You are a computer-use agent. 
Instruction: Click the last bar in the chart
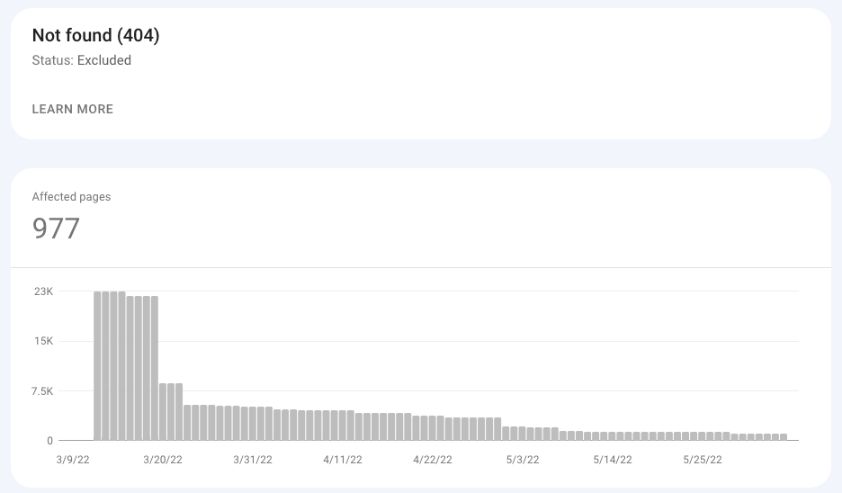[783, 436]
